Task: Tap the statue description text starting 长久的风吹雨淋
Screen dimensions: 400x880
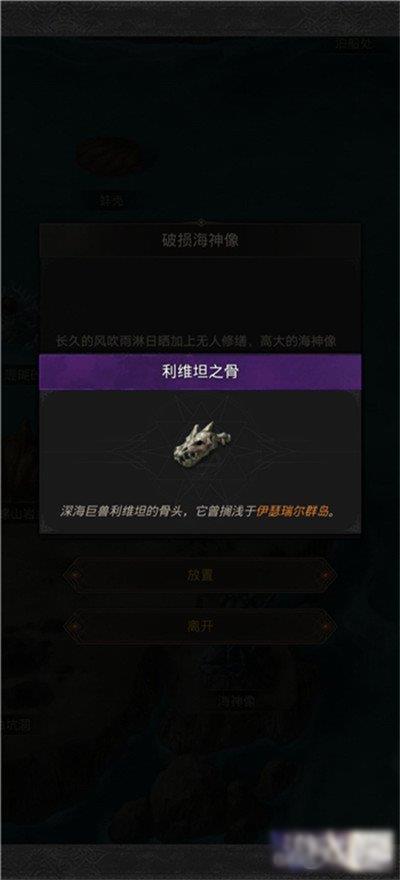Action: (x=197, y=341)
